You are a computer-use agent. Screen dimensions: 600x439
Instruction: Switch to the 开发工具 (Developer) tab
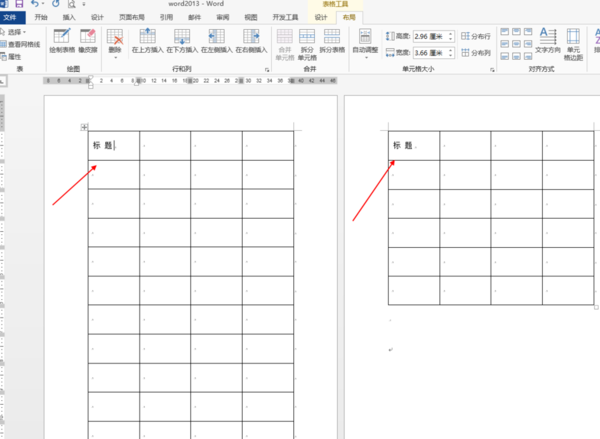285,17
